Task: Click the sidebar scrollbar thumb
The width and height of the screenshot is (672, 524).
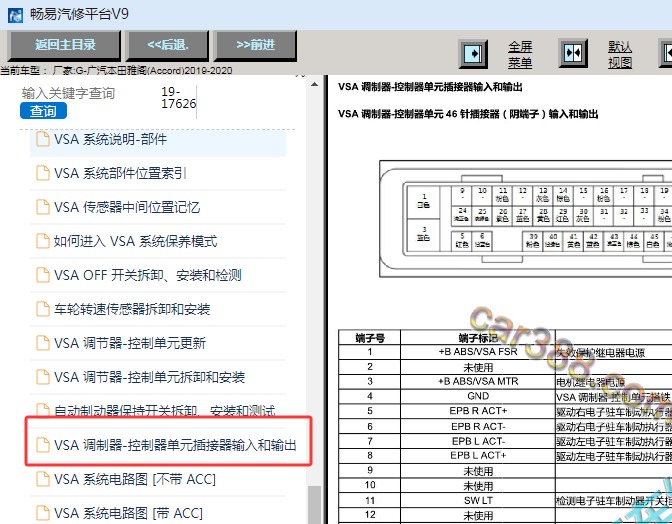Action: point(315,505)
